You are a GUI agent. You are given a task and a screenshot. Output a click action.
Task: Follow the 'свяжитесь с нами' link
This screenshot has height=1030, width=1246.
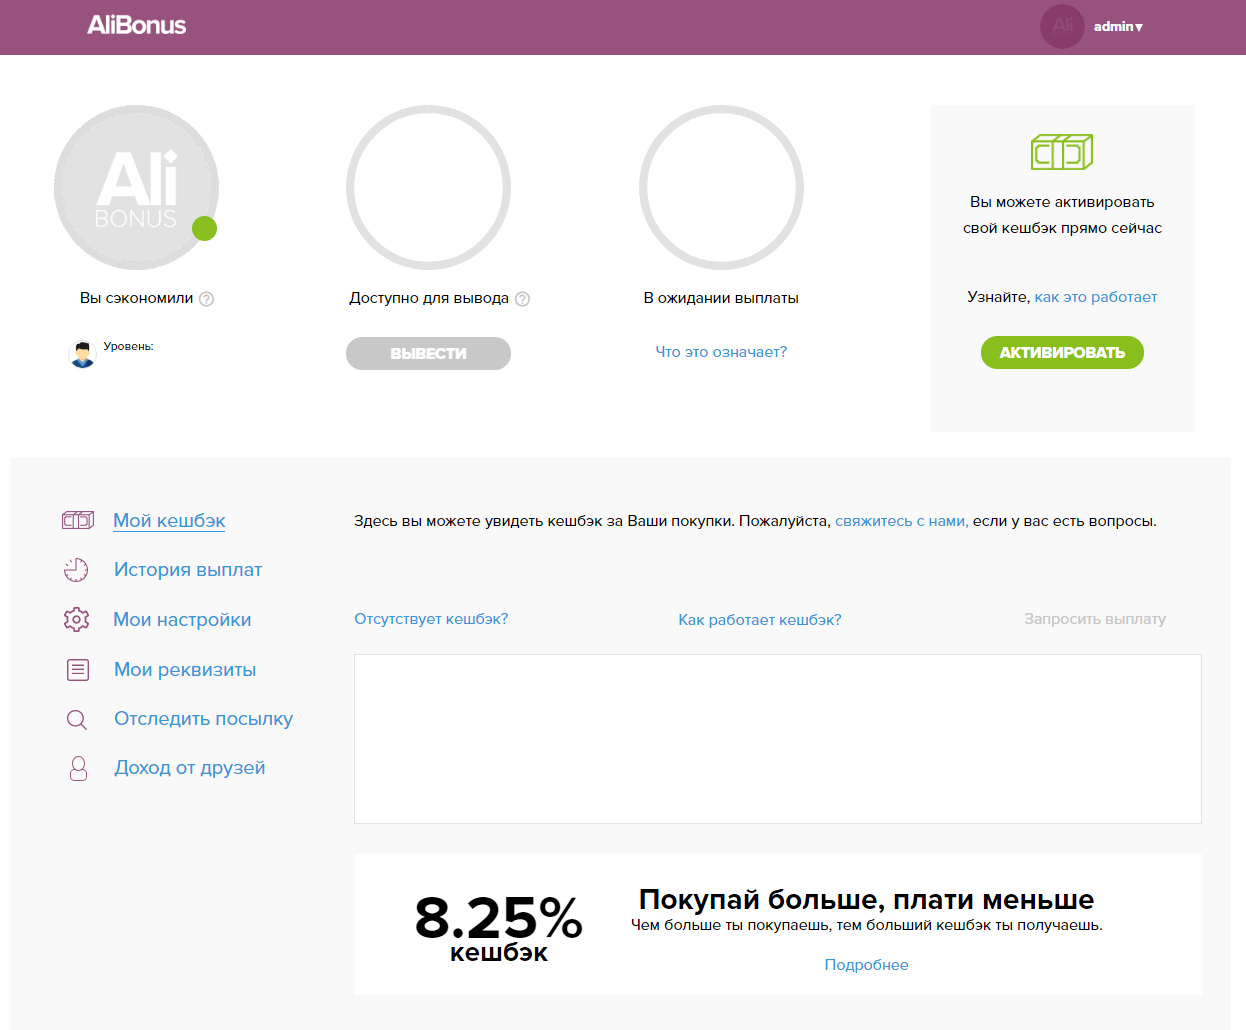click(901, 521)
